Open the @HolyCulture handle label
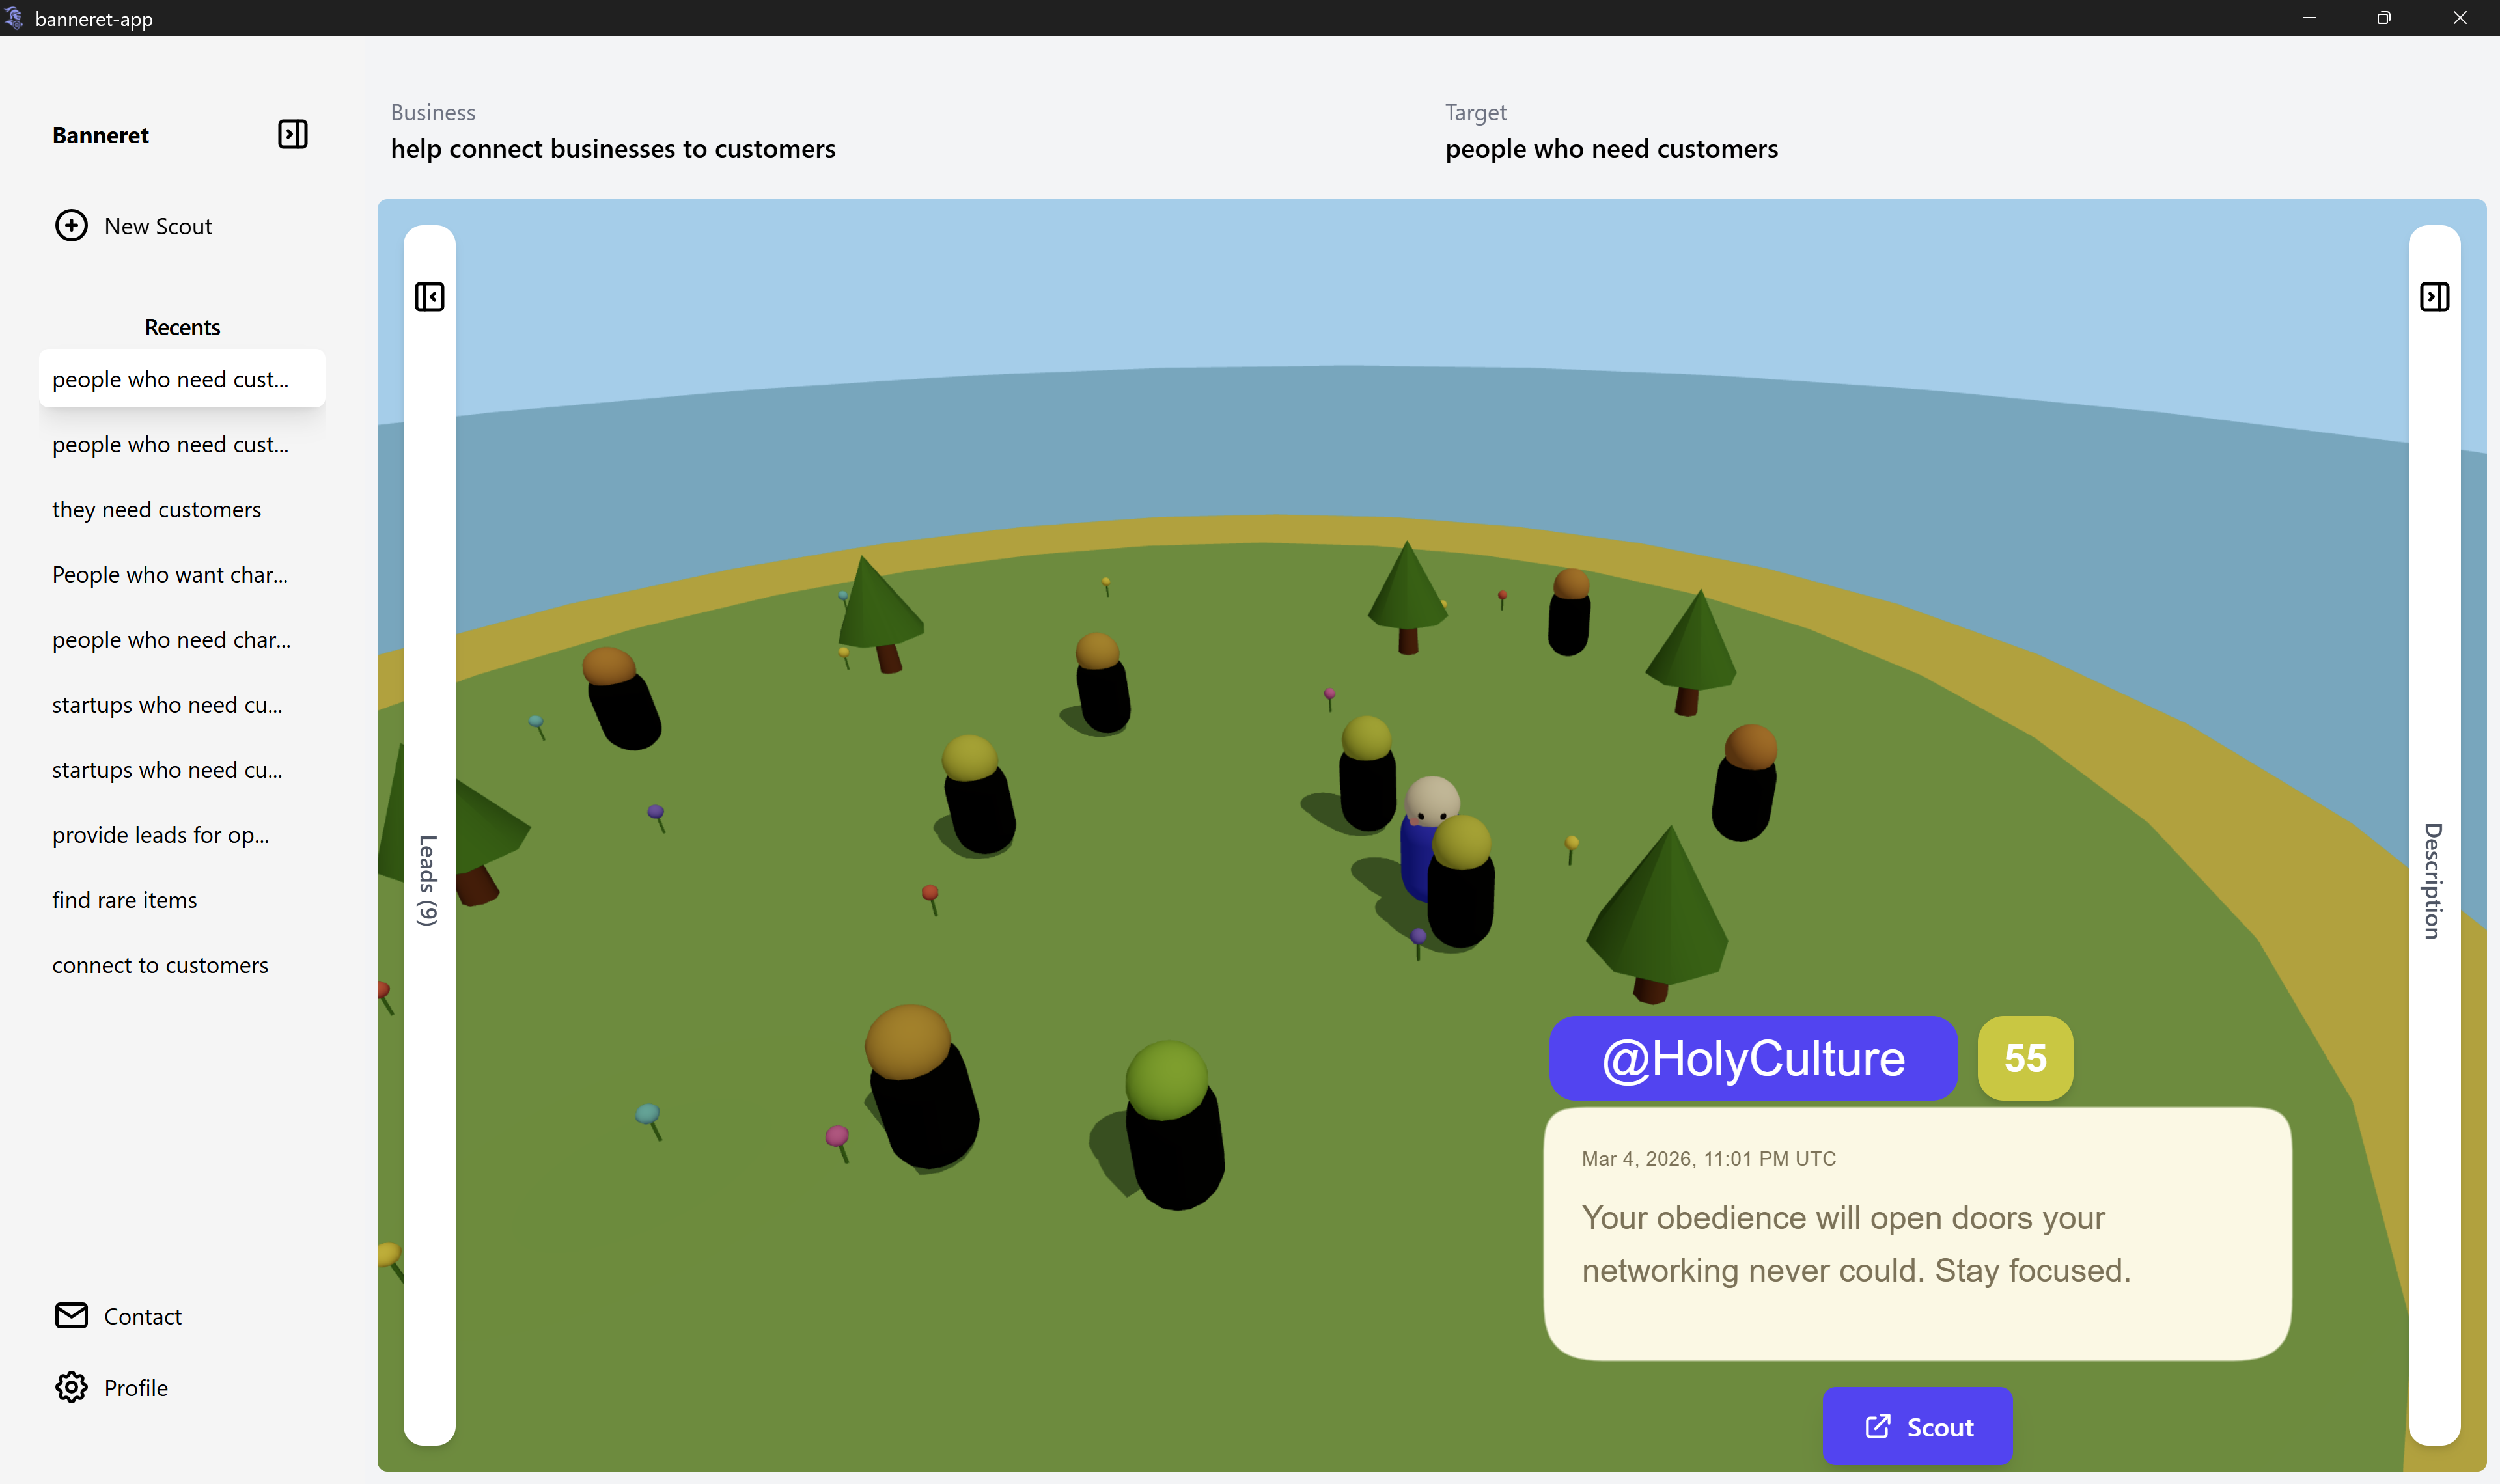The height and width of the screenshot is (1484, 2500). click(1752, 1058)
